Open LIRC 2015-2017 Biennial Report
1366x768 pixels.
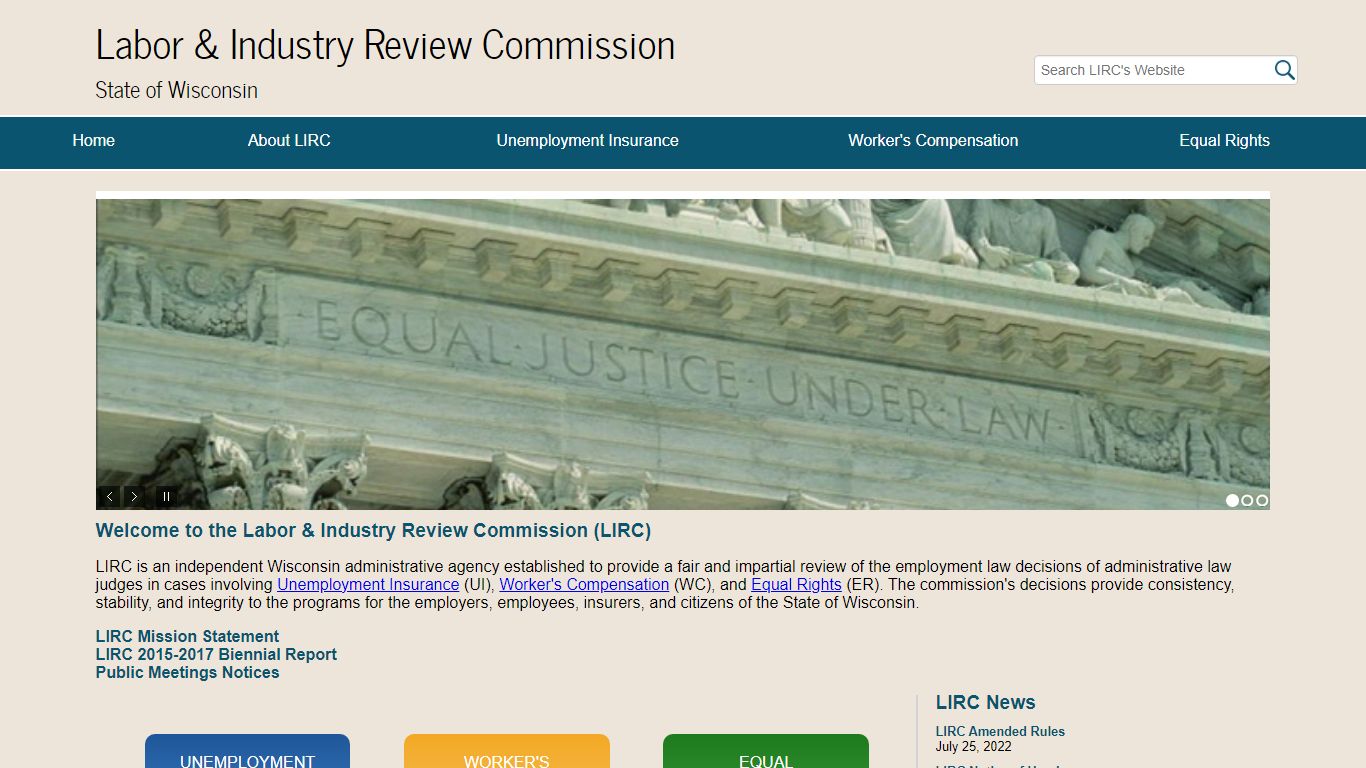click(216, 654)
